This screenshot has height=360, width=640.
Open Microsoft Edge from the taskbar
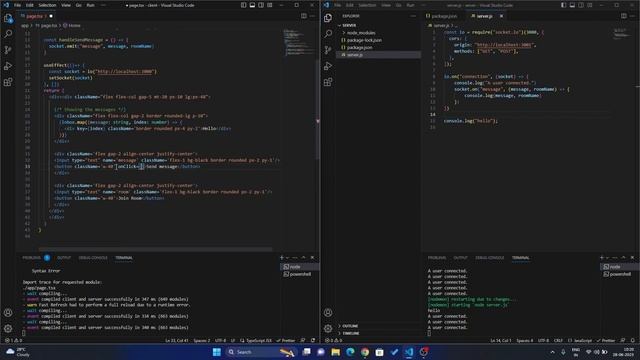350,352
